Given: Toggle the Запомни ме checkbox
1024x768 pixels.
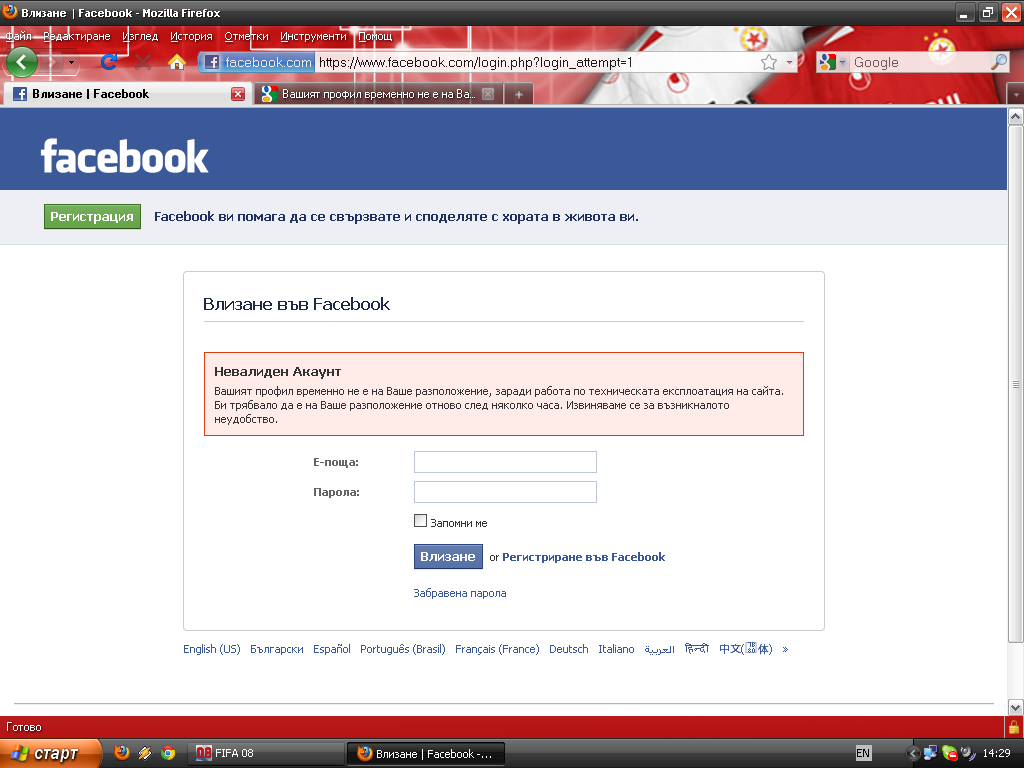Looking at the screenshot, I should tap(421, 521).
